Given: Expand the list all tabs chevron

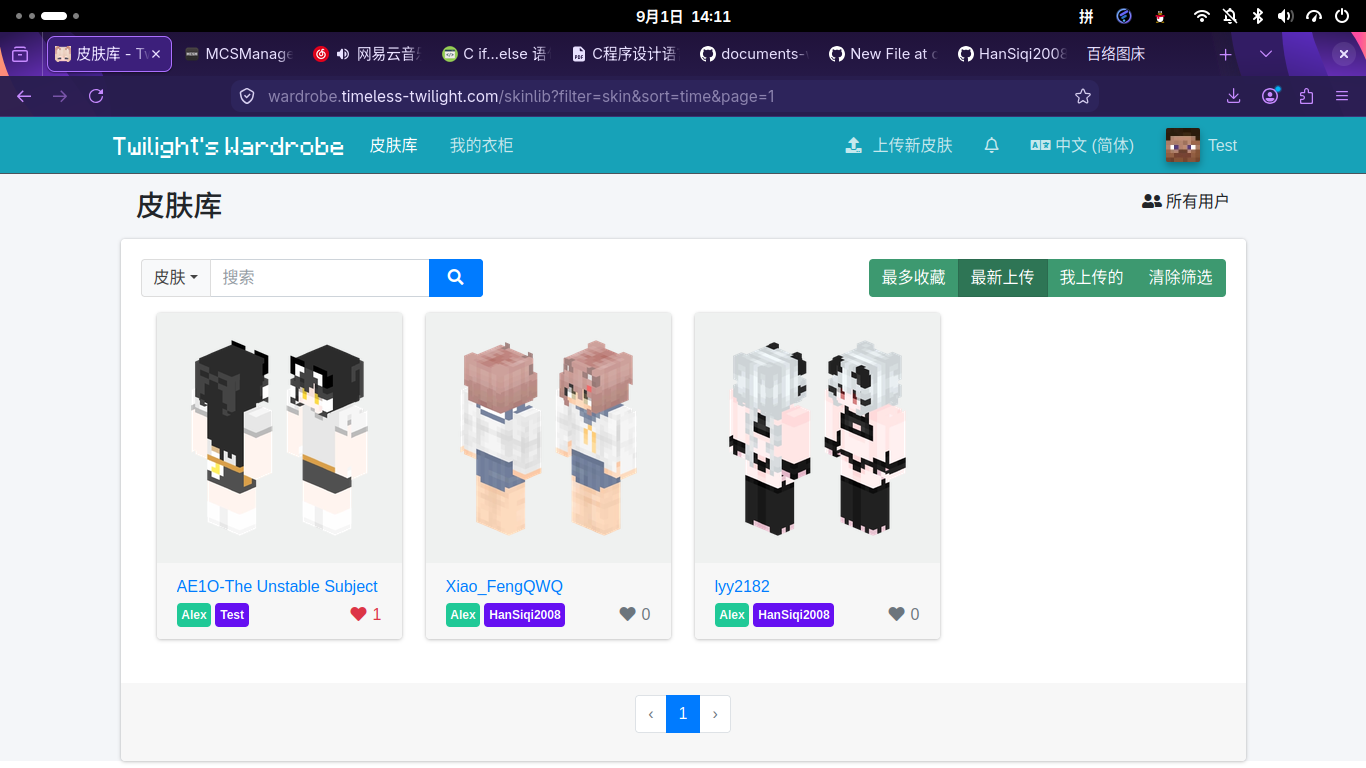Looking at the screenshot, I should click(1266, 54).
